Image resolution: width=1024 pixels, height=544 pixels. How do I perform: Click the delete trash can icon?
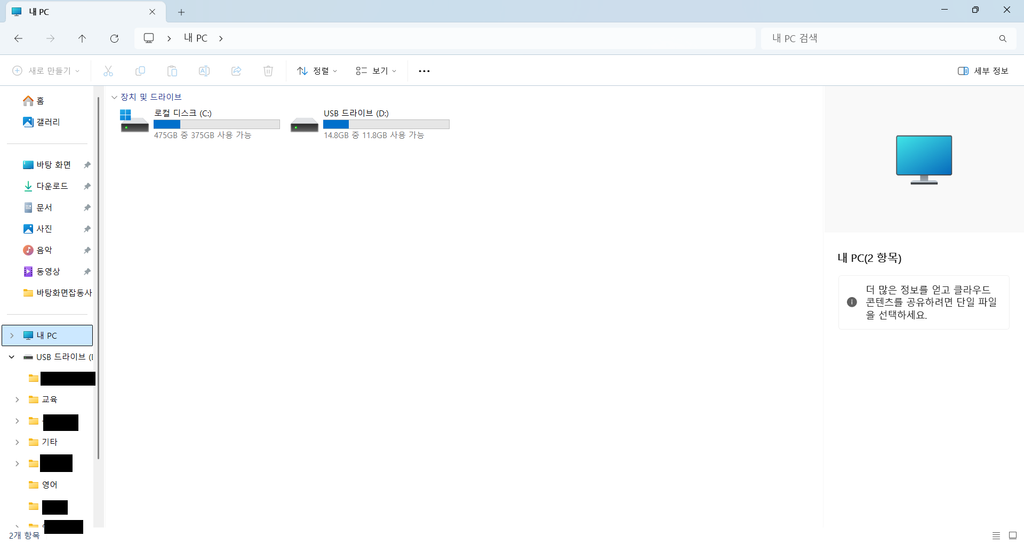268,71
